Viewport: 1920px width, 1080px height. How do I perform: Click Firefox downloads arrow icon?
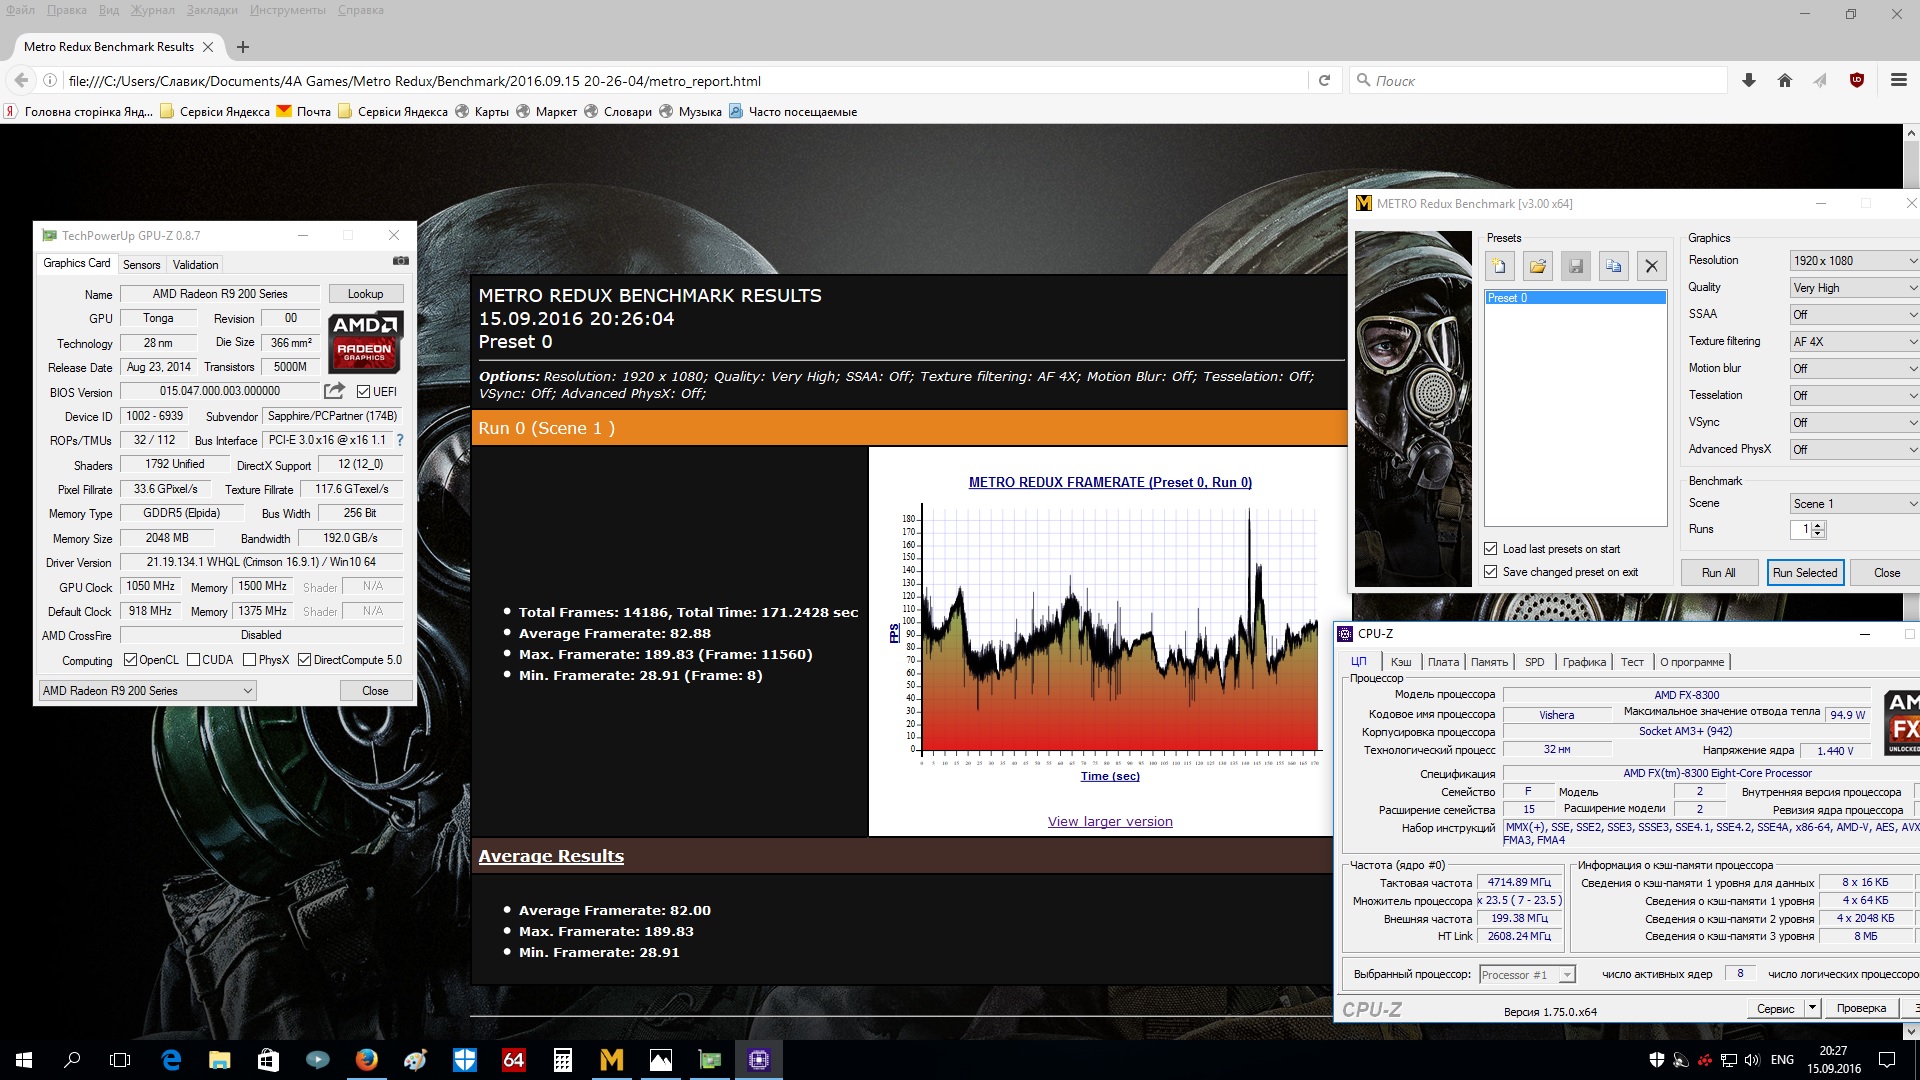tap(1748, 81)
